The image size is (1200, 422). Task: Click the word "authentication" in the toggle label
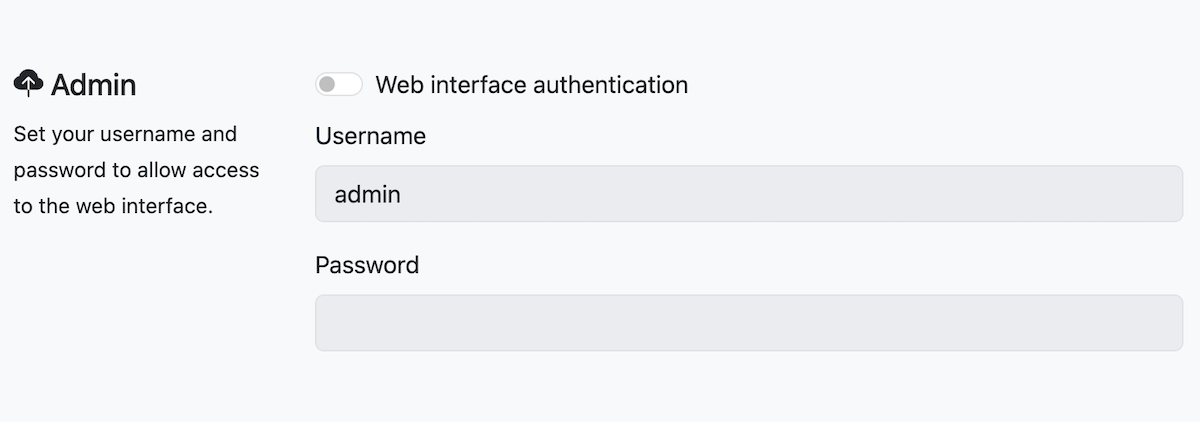pos(610,85)
